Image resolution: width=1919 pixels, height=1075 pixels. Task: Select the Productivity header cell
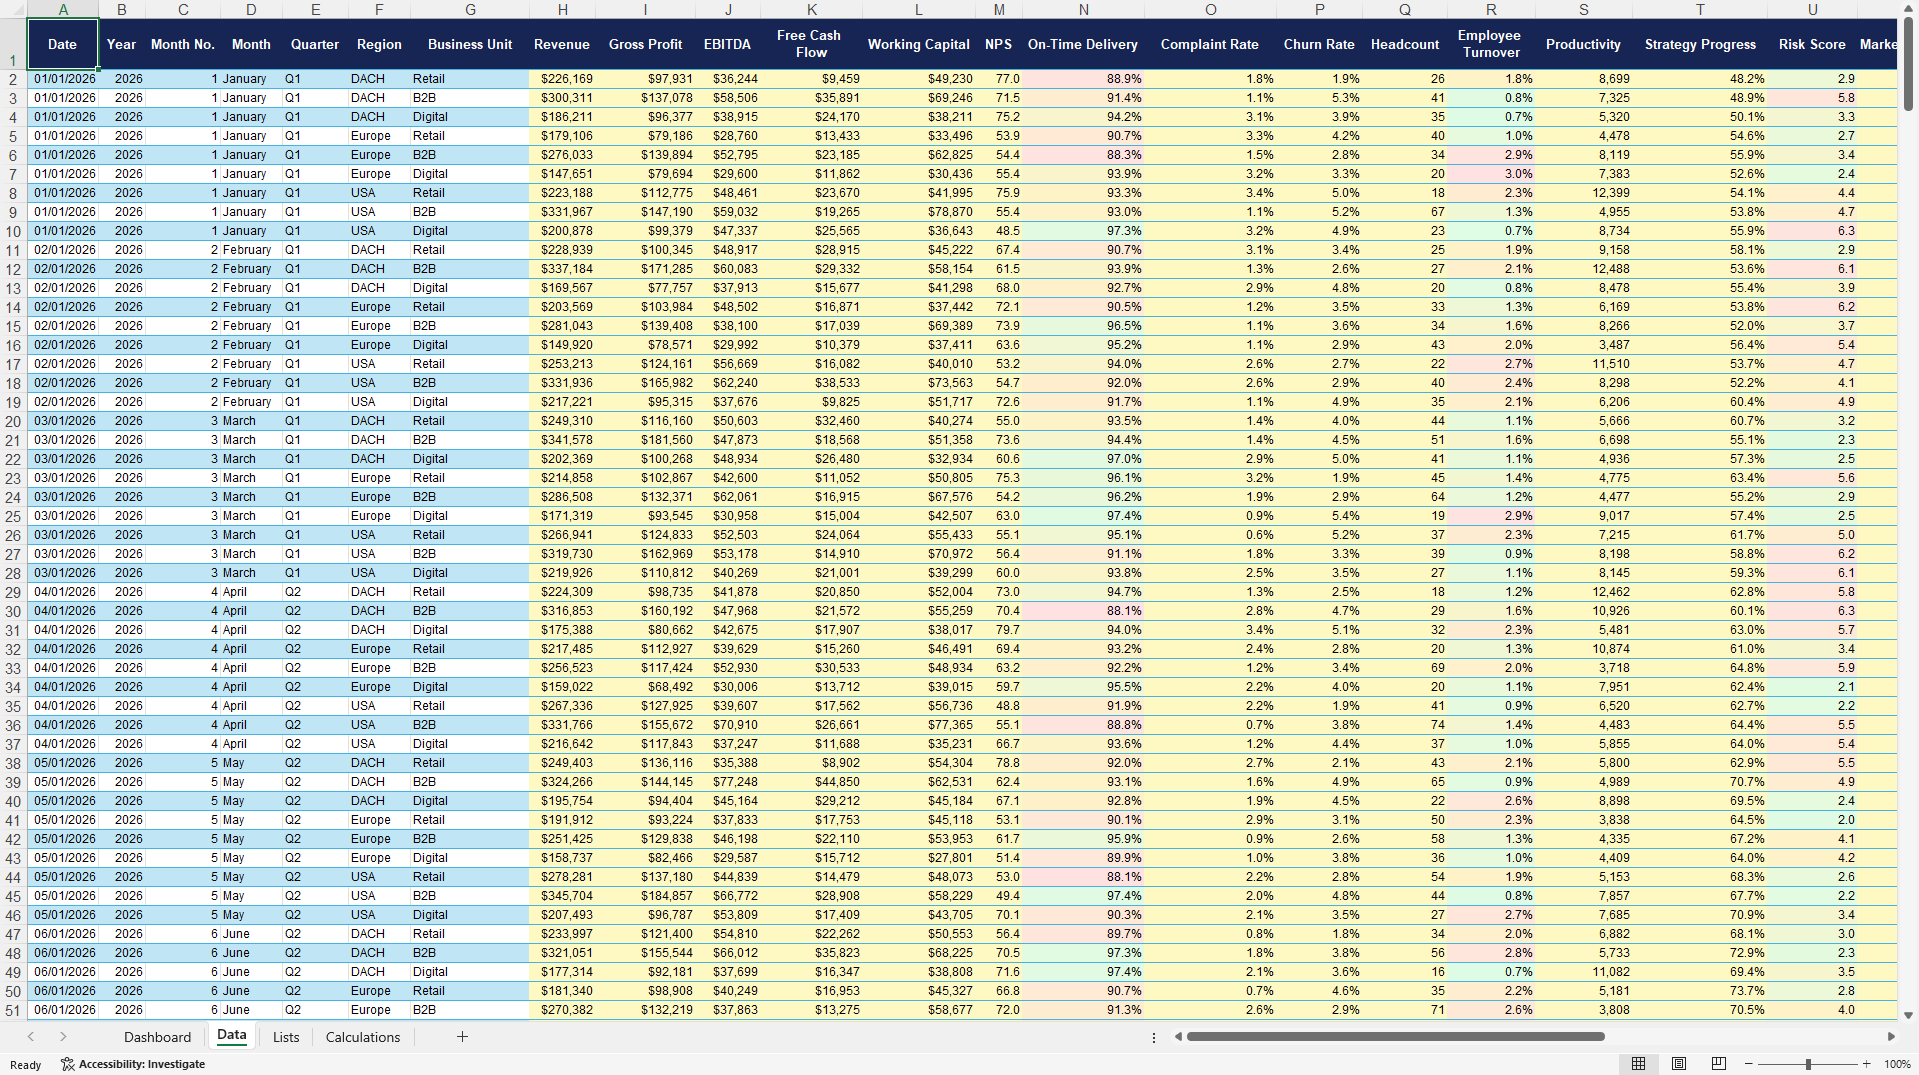(1583, 44)
